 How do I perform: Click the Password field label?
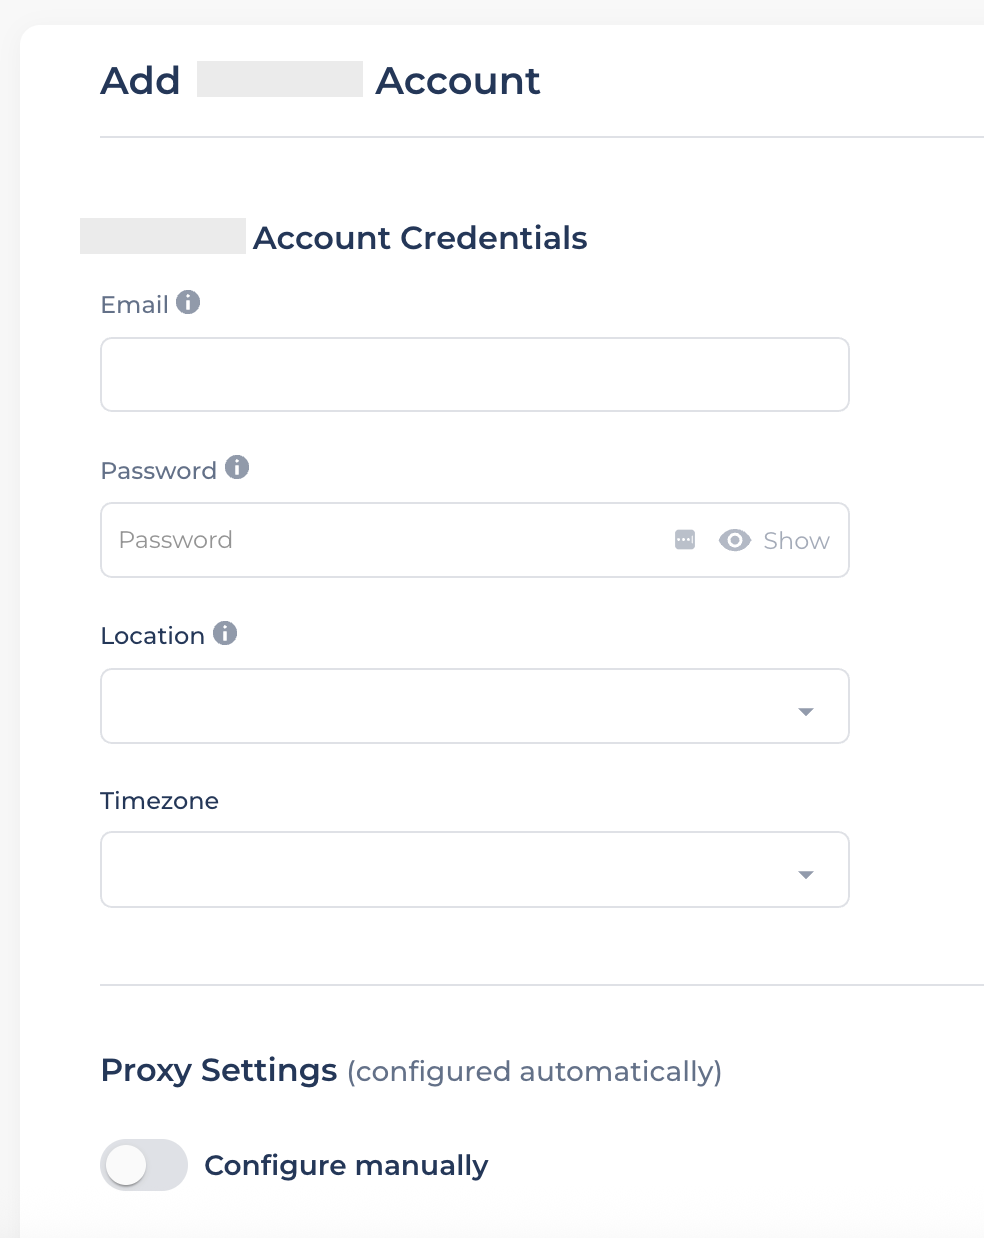[x=158, y=471]
